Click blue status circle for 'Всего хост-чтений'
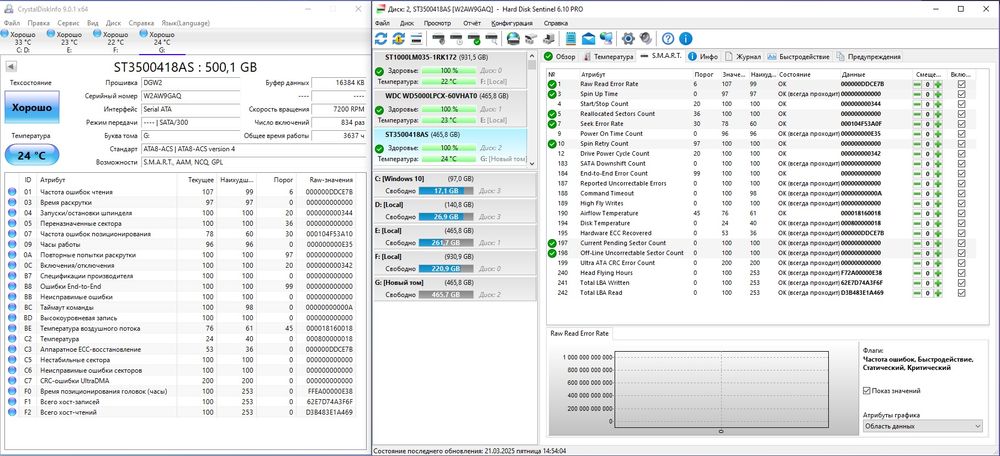 [x=11, y=413]
